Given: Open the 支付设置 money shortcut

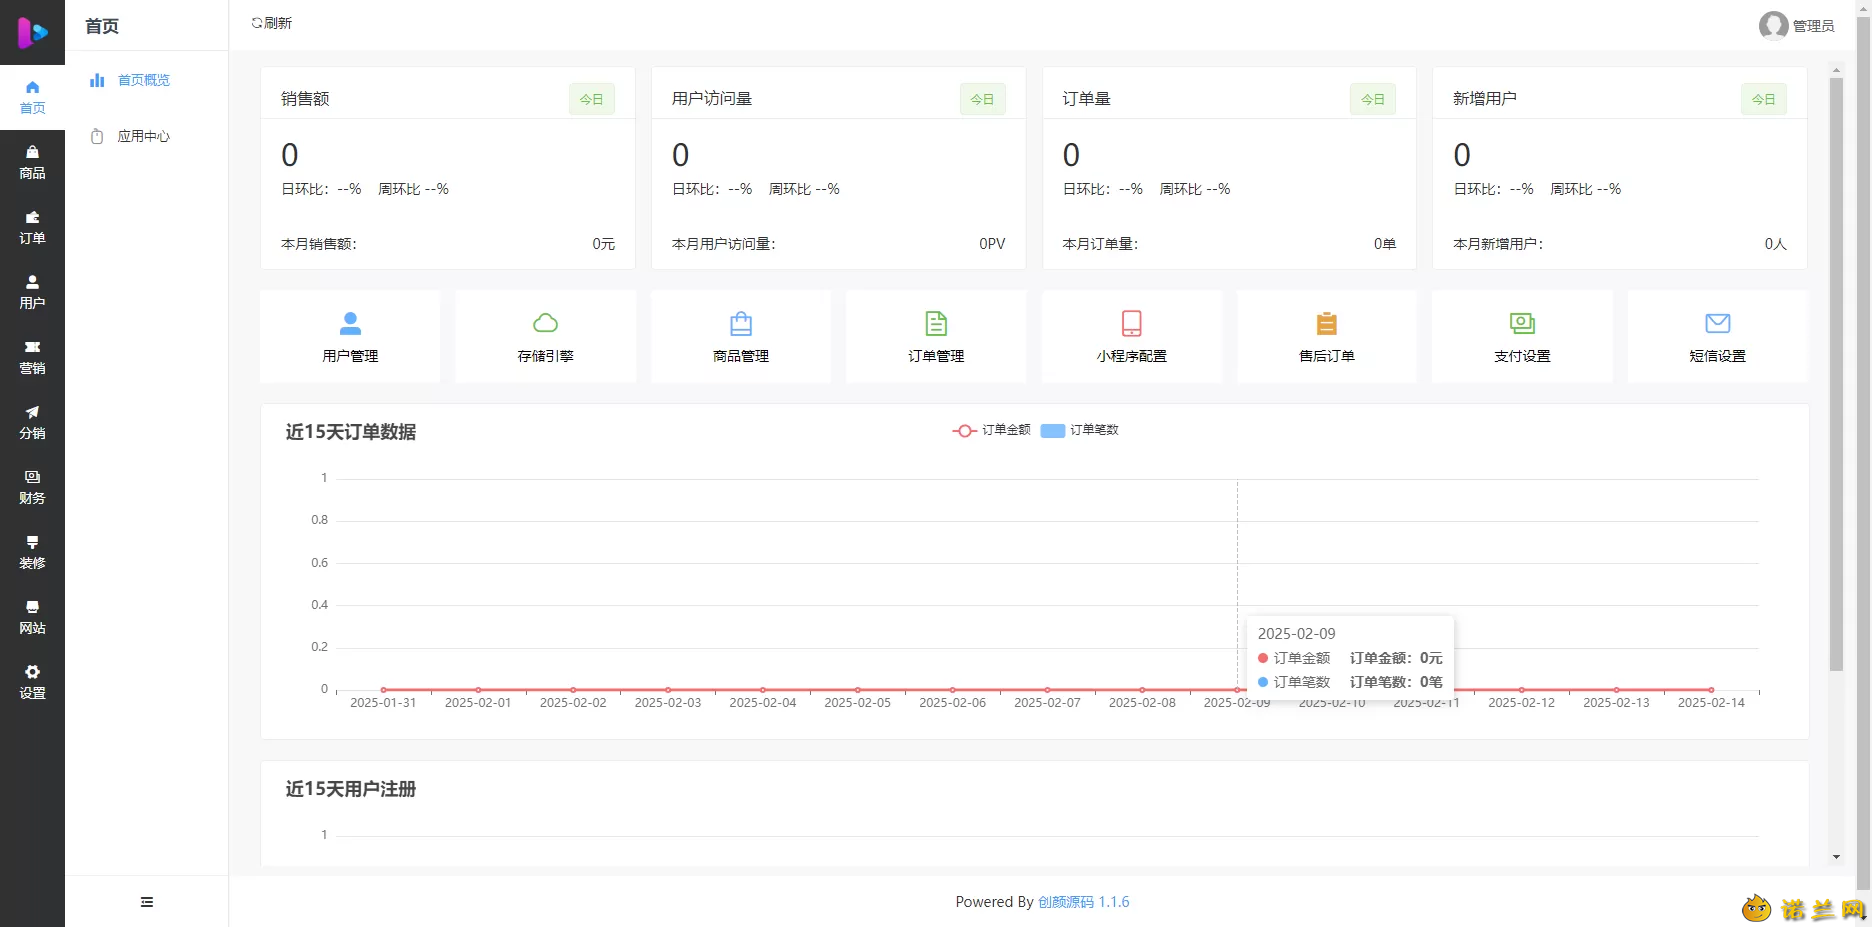Looking at the screenshot, I should click(1522, 337).
